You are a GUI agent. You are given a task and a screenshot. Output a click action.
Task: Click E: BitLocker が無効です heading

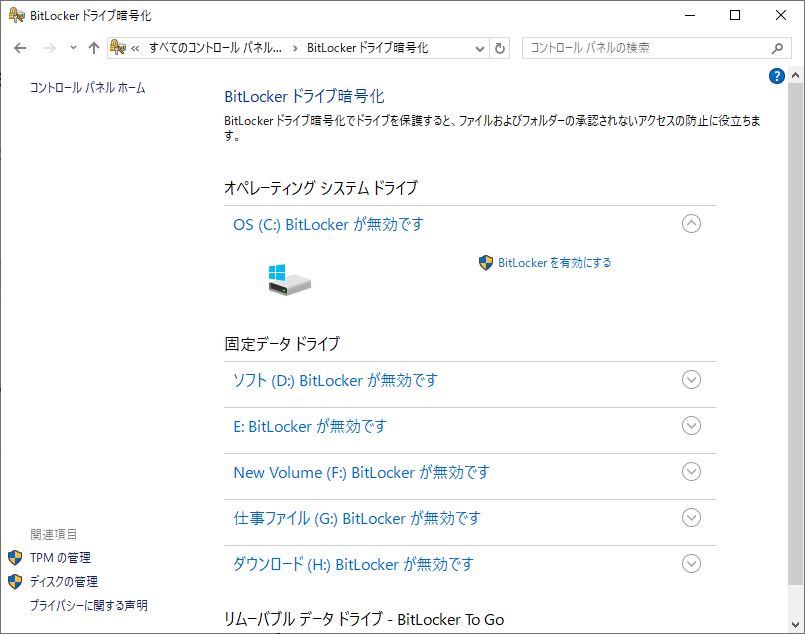(x=310, y=426)
